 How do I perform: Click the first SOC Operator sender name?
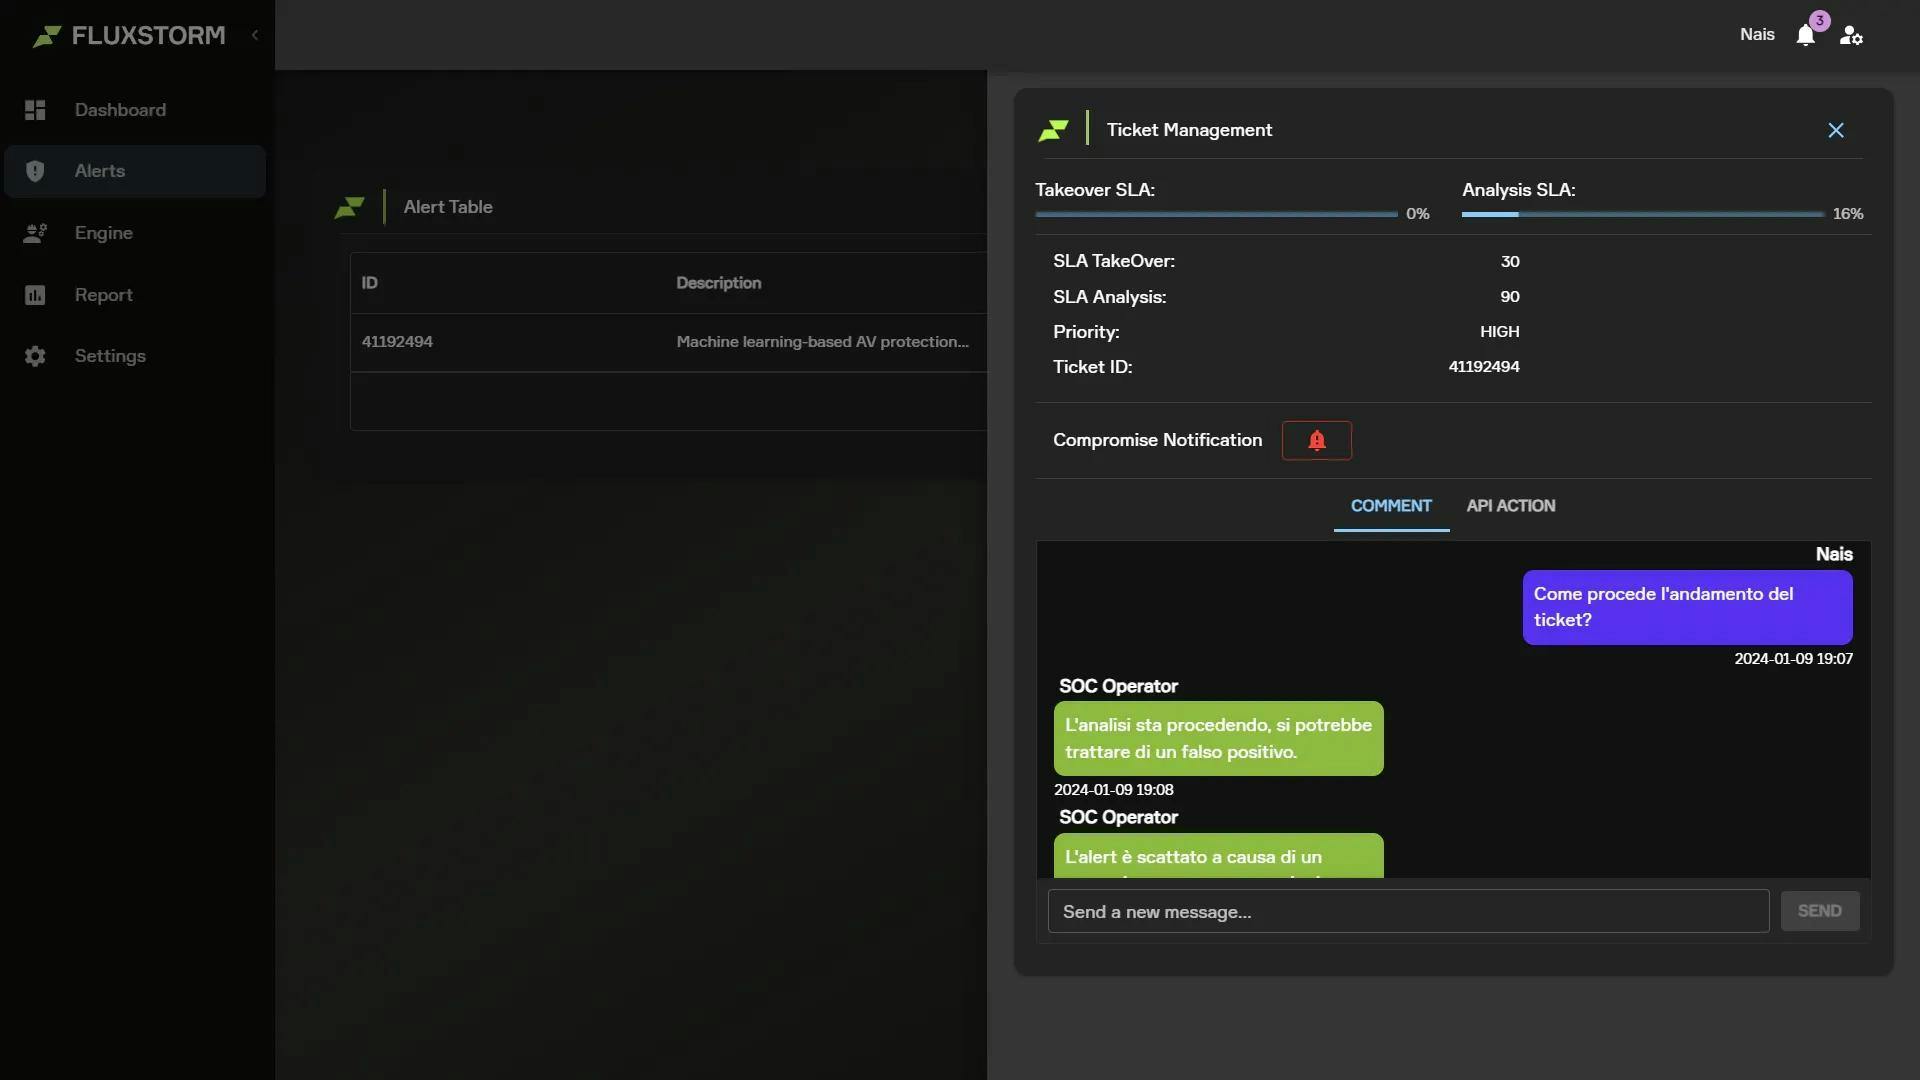[1118, 687]
